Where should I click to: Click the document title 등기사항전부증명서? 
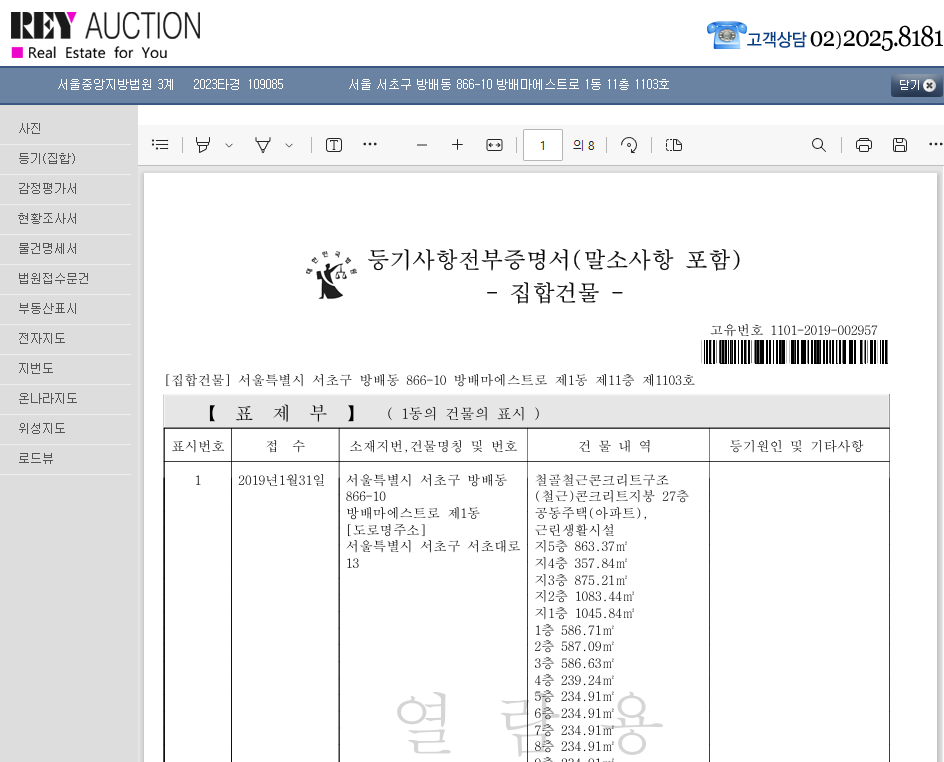click(x=554, y=259)
